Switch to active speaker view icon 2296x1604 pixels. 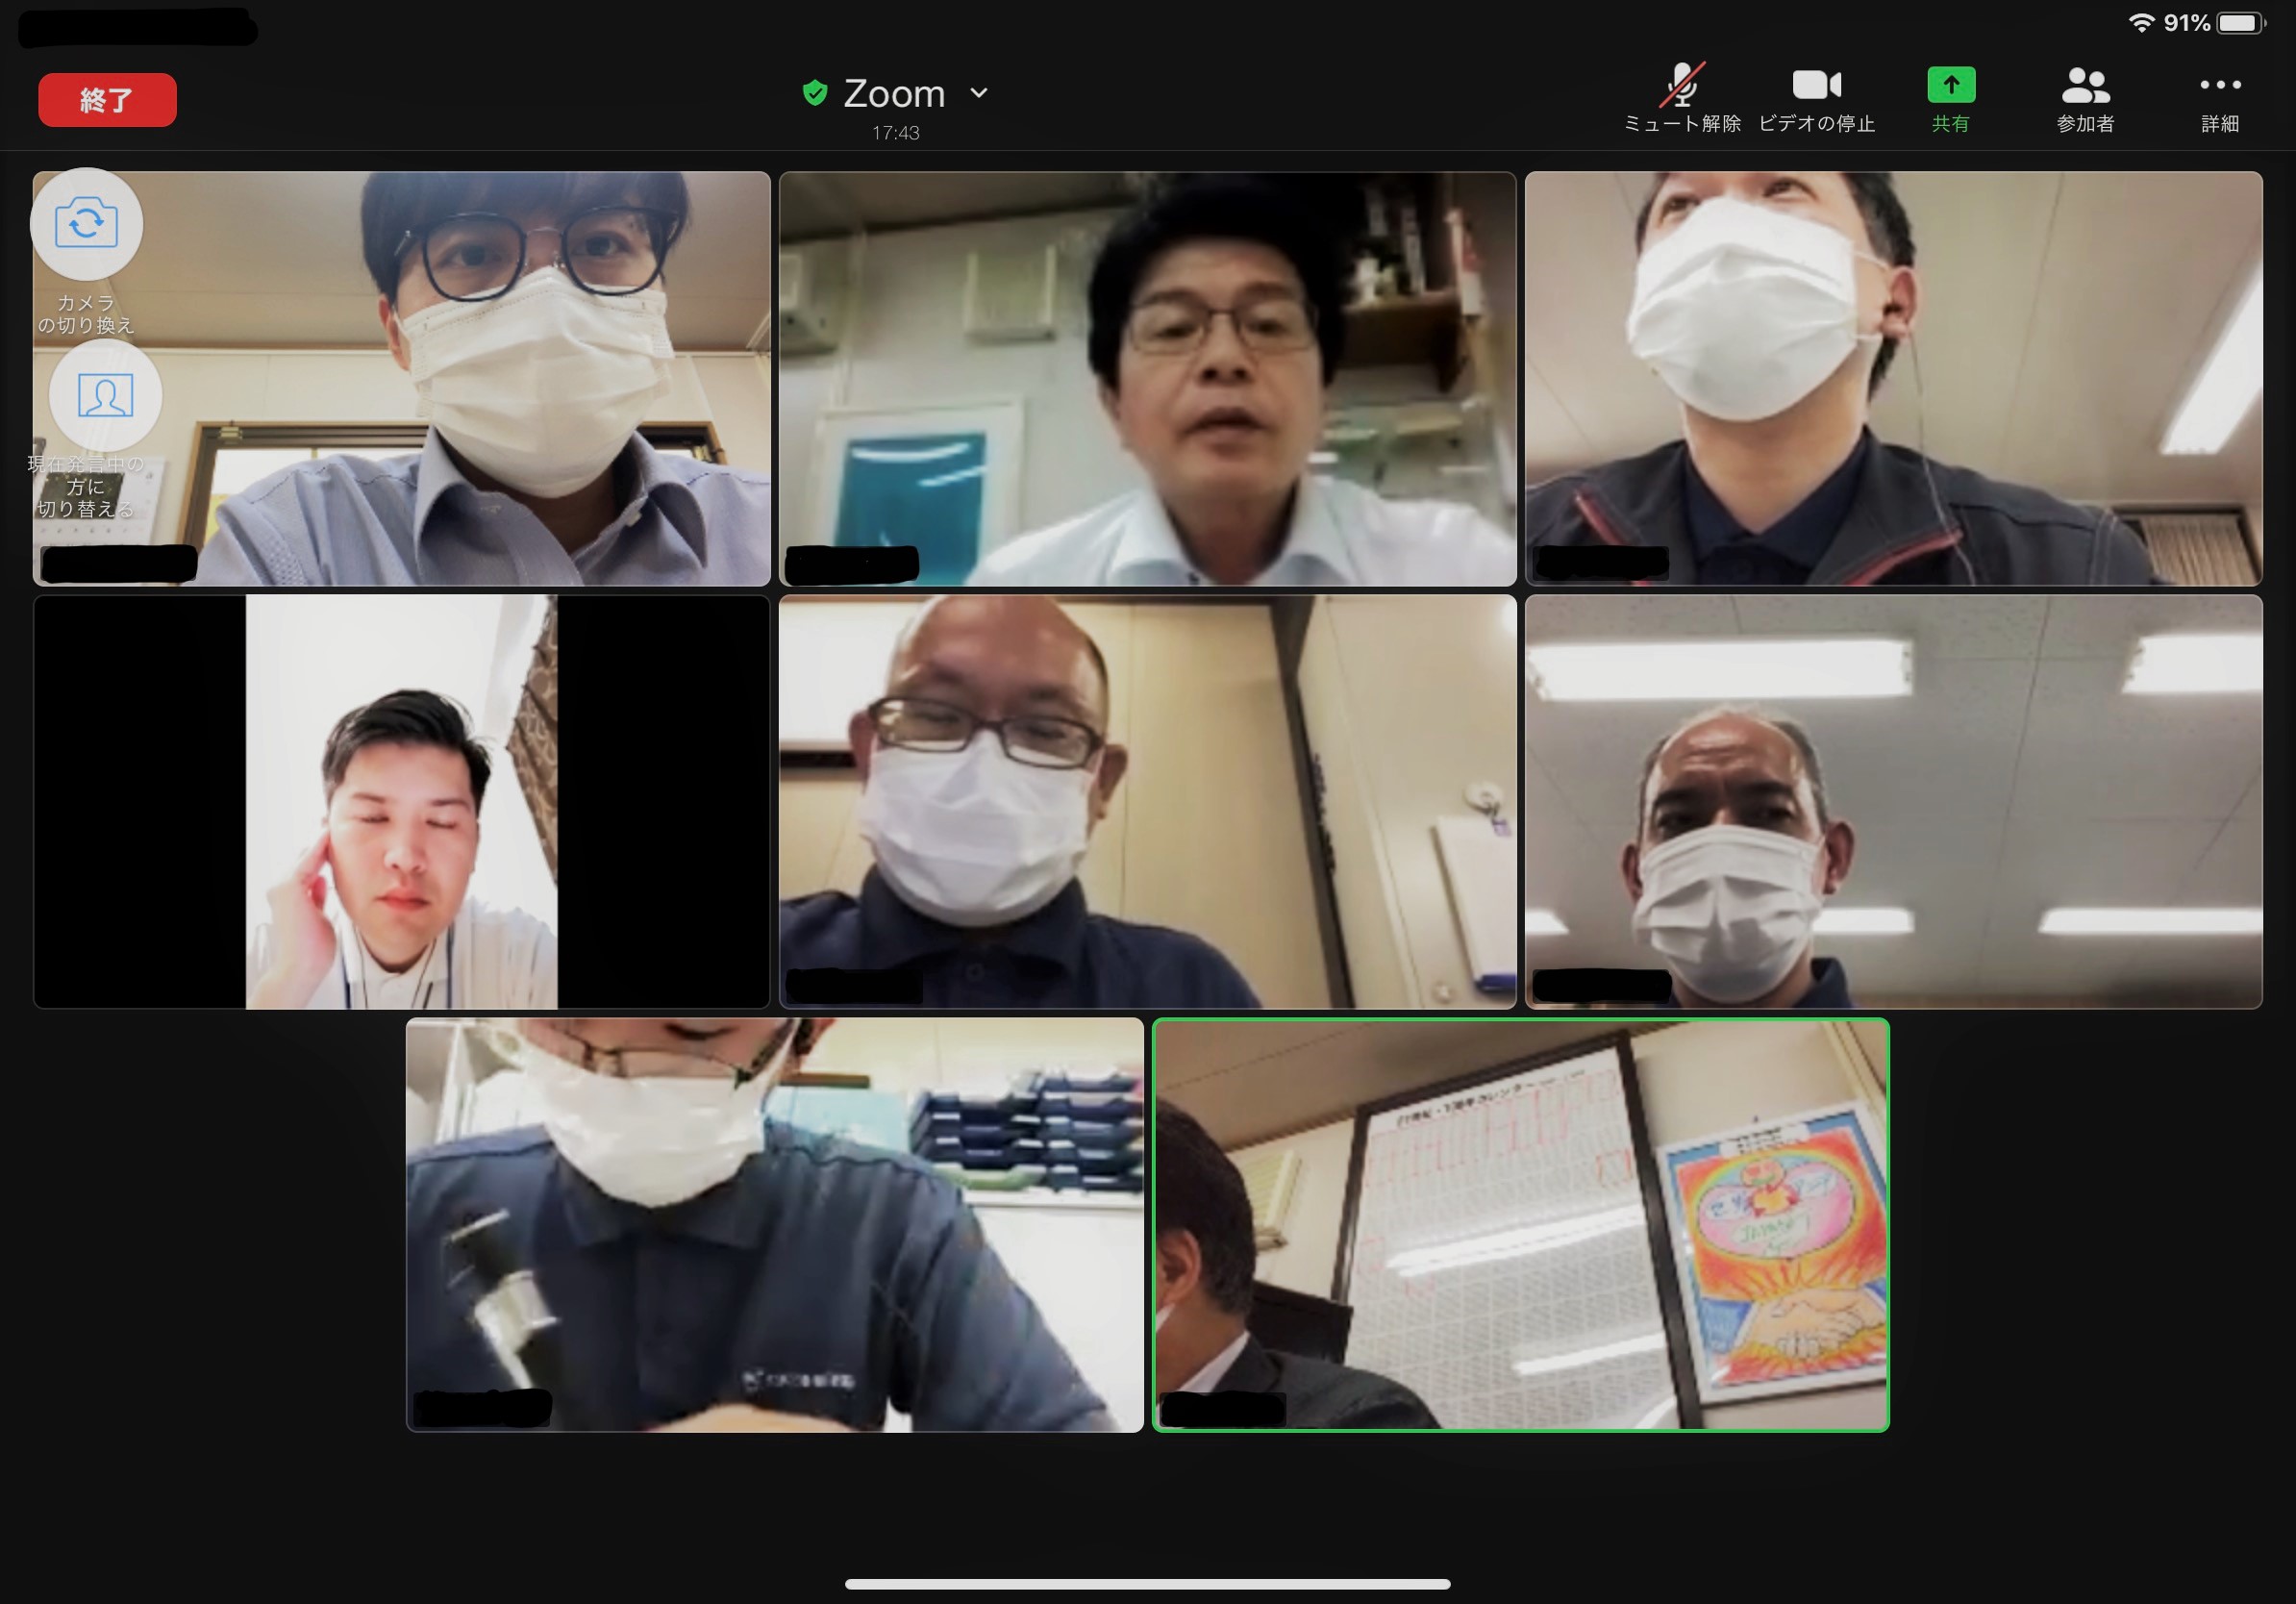click(x=105, y=395)
